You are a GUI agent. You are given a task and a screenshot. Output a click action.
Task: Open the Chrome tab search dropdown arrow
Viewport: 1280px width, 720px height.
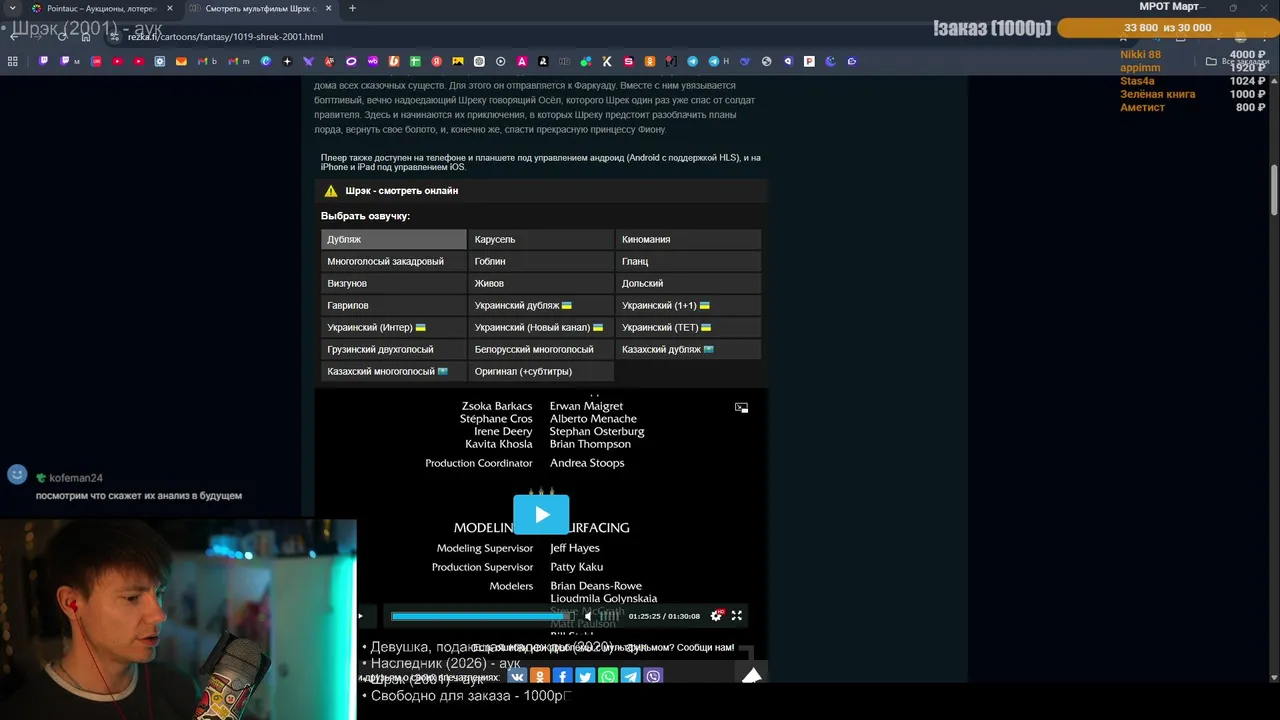click(x=11, y=8)
